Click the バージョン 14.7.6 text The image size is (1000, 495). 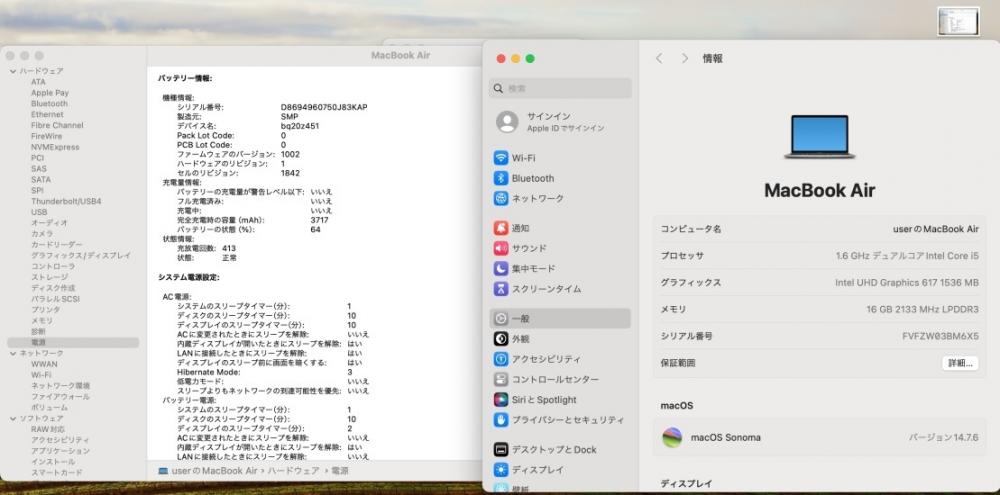point(943,438)
